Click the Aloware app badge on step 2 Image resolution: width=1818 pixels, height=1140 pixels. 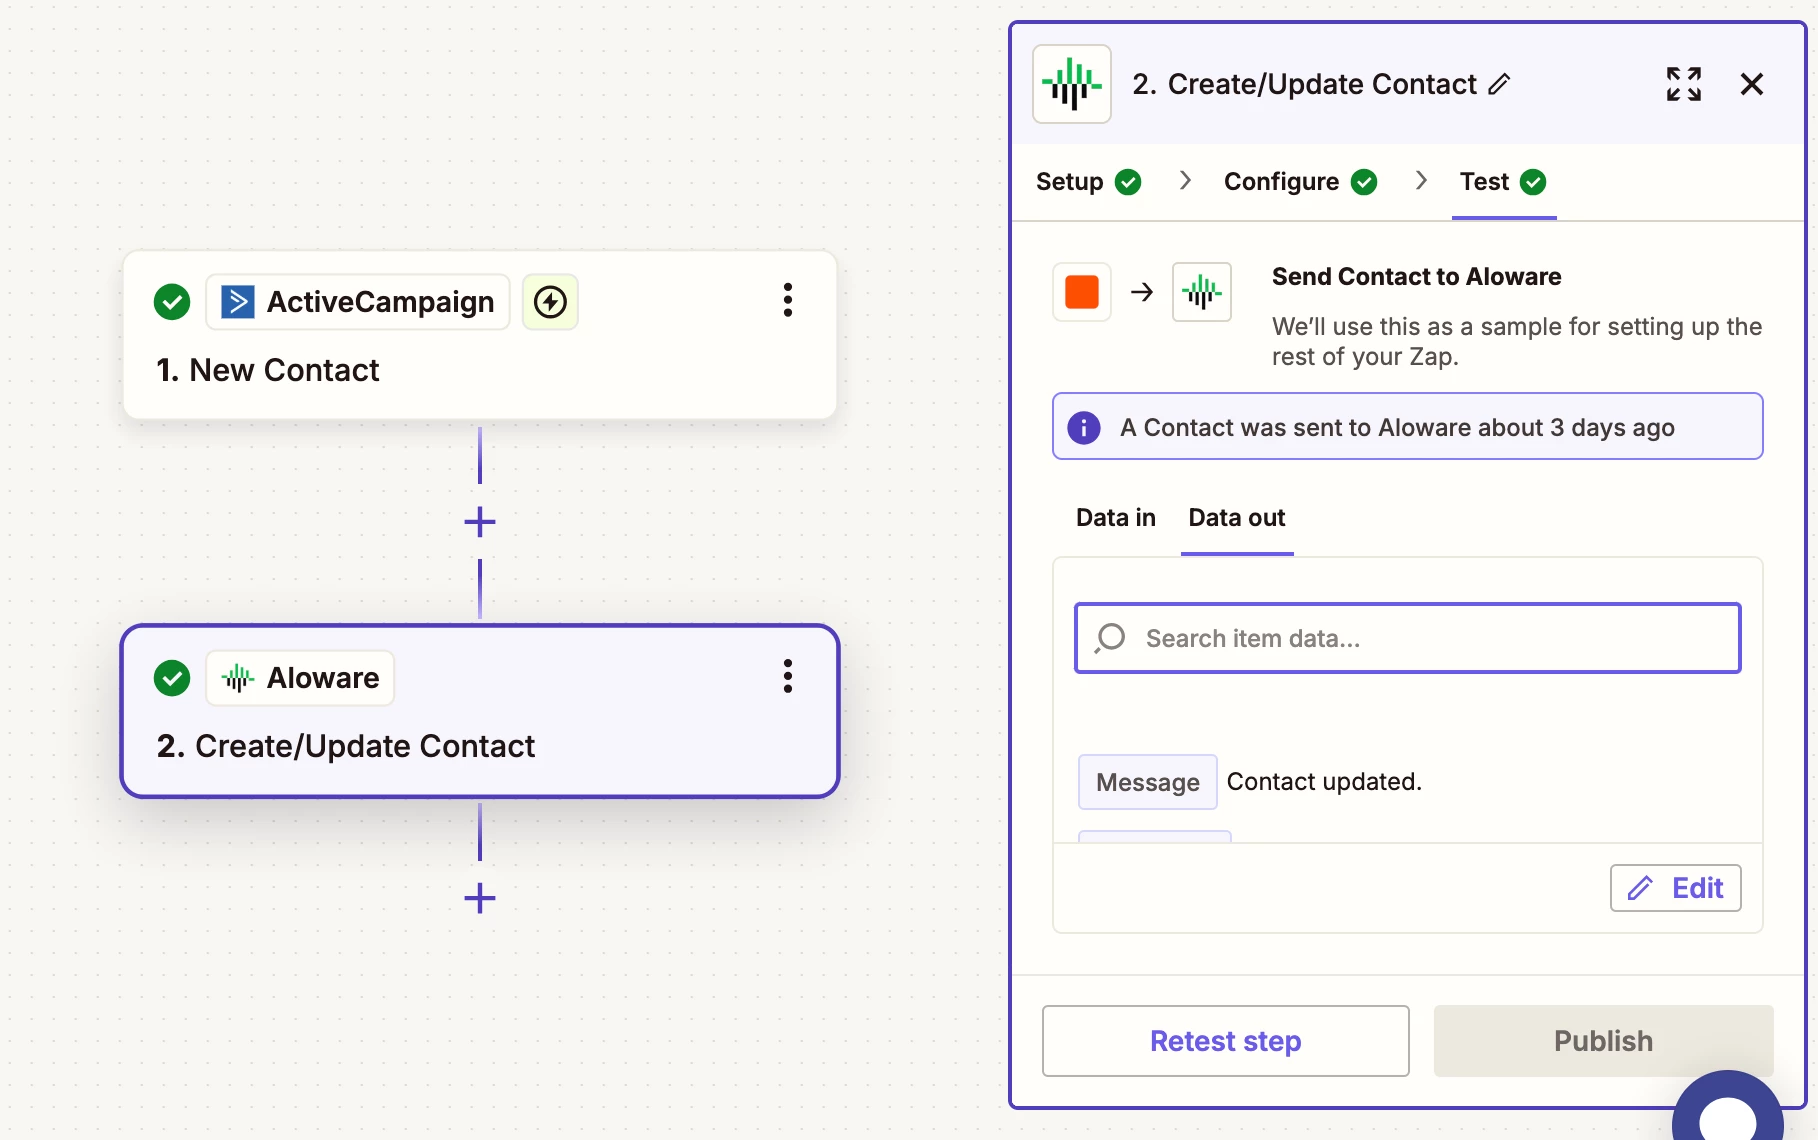pos(300,678)
